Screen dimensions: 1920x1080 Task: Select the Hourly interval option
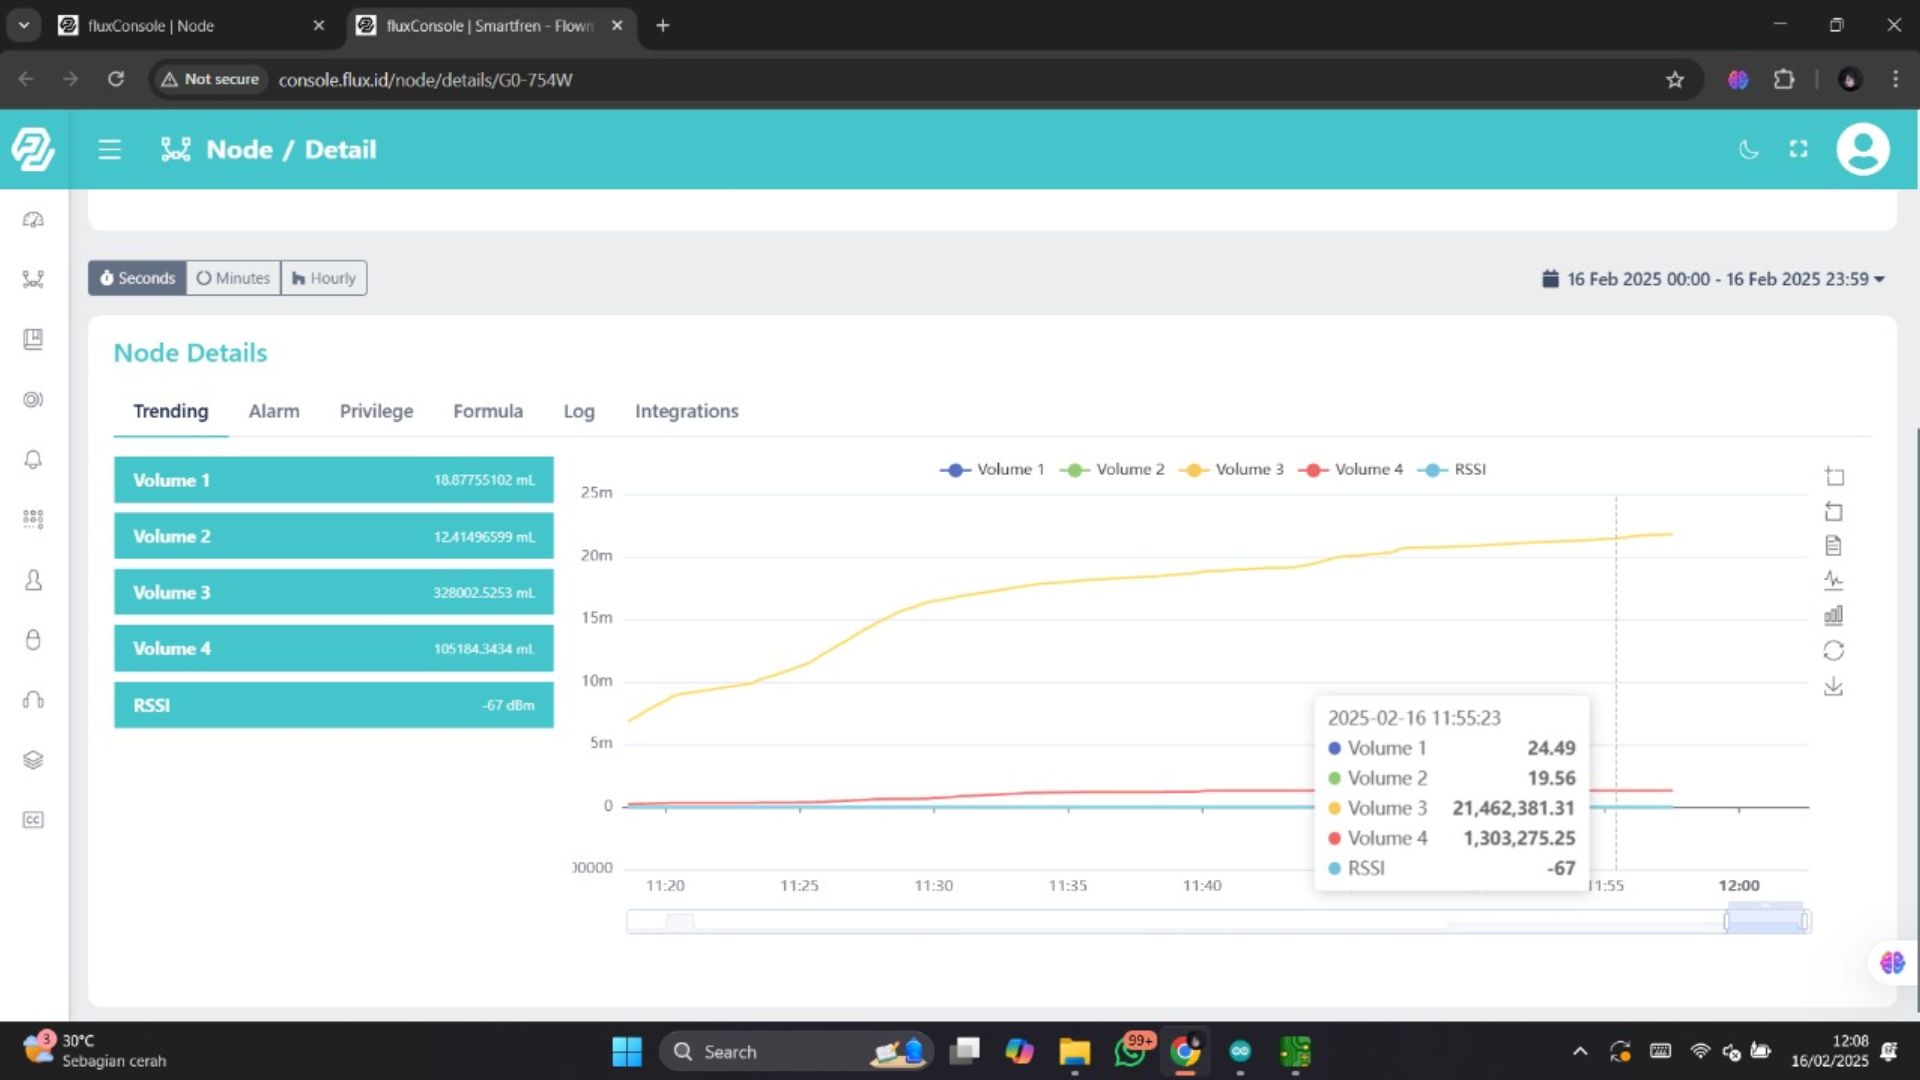pyautogui.click(x=324, y=278)
